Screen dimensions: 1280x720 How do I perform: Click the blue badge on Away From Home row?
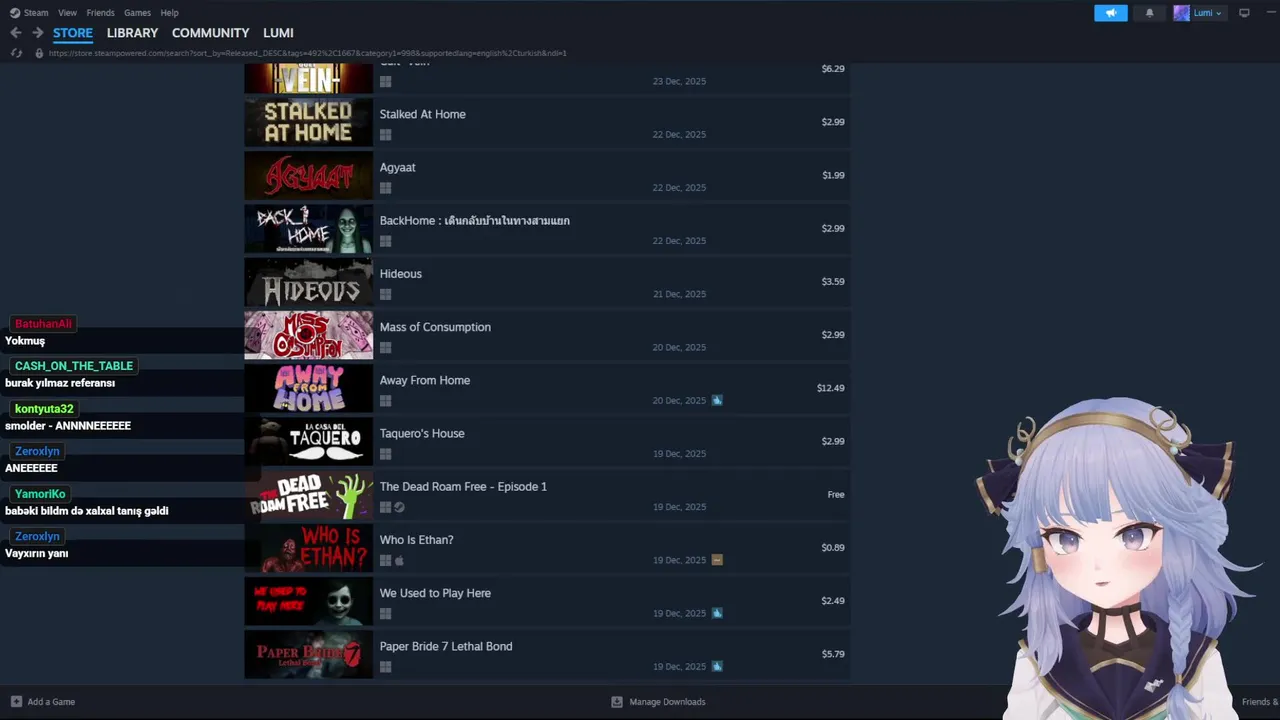tap(717, 400)
